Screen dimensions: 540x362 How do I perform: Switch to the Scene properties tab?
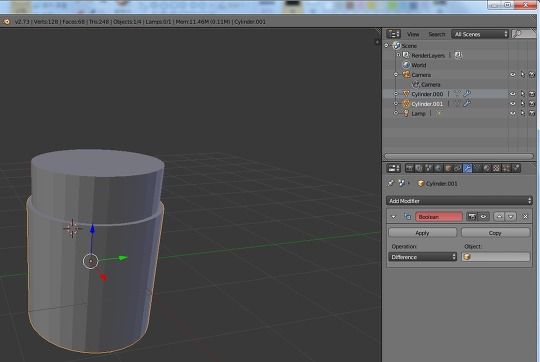428,168
